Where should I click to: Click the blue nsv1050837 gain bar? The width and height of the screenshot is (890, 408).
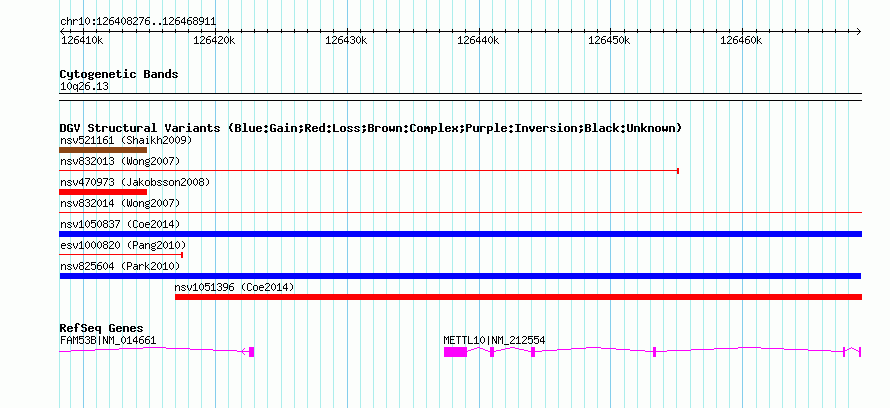point(460,234)
